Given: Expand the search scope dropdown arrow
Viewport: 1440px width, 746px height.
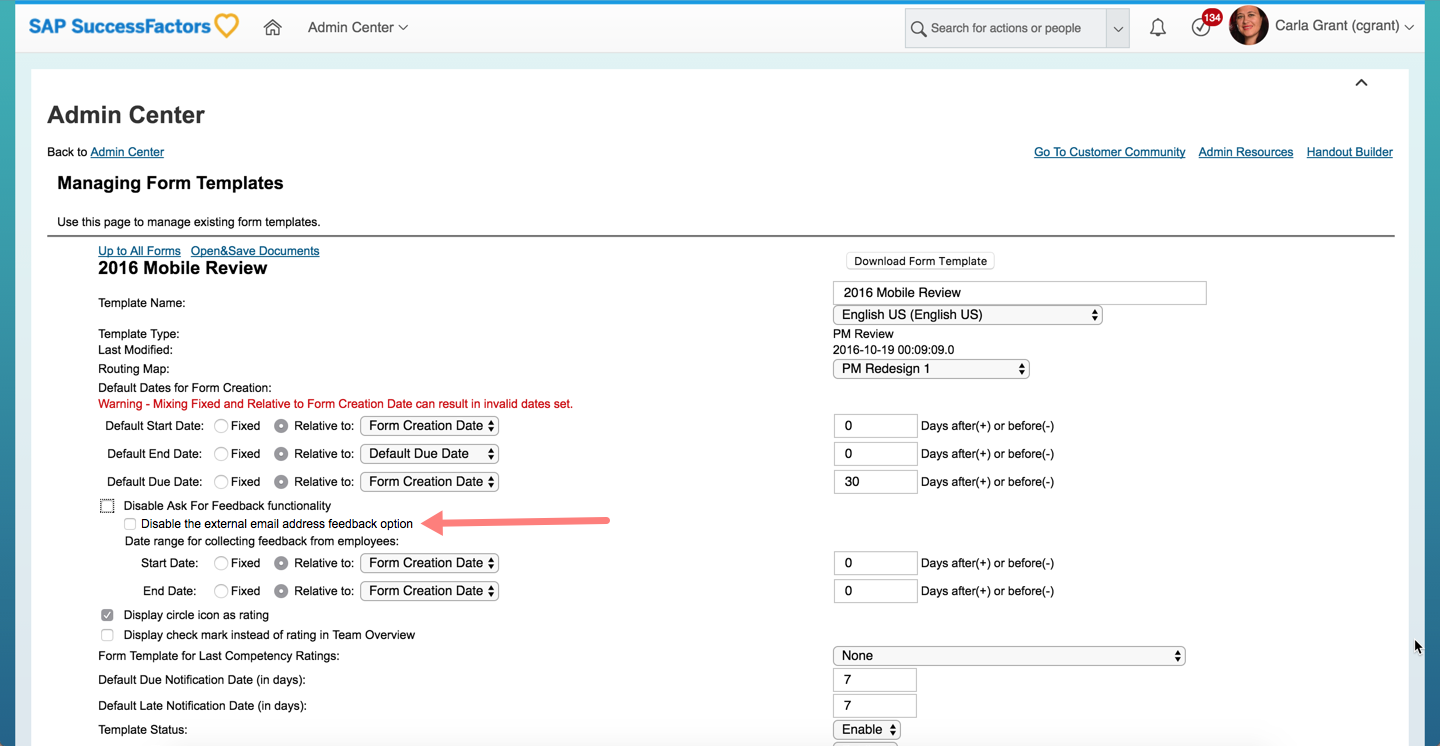Looking at the screenshot, I should 1118,28.
